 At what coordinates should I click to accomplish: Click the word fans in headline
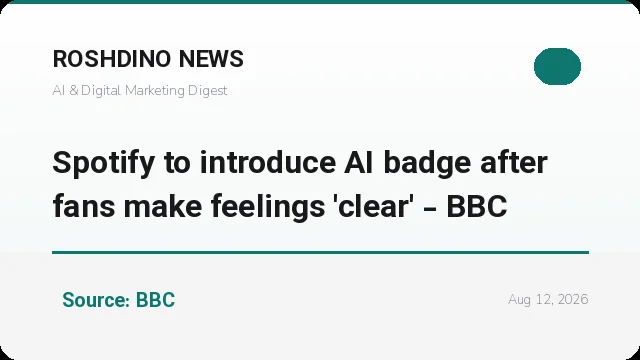[x=84, y=206]
